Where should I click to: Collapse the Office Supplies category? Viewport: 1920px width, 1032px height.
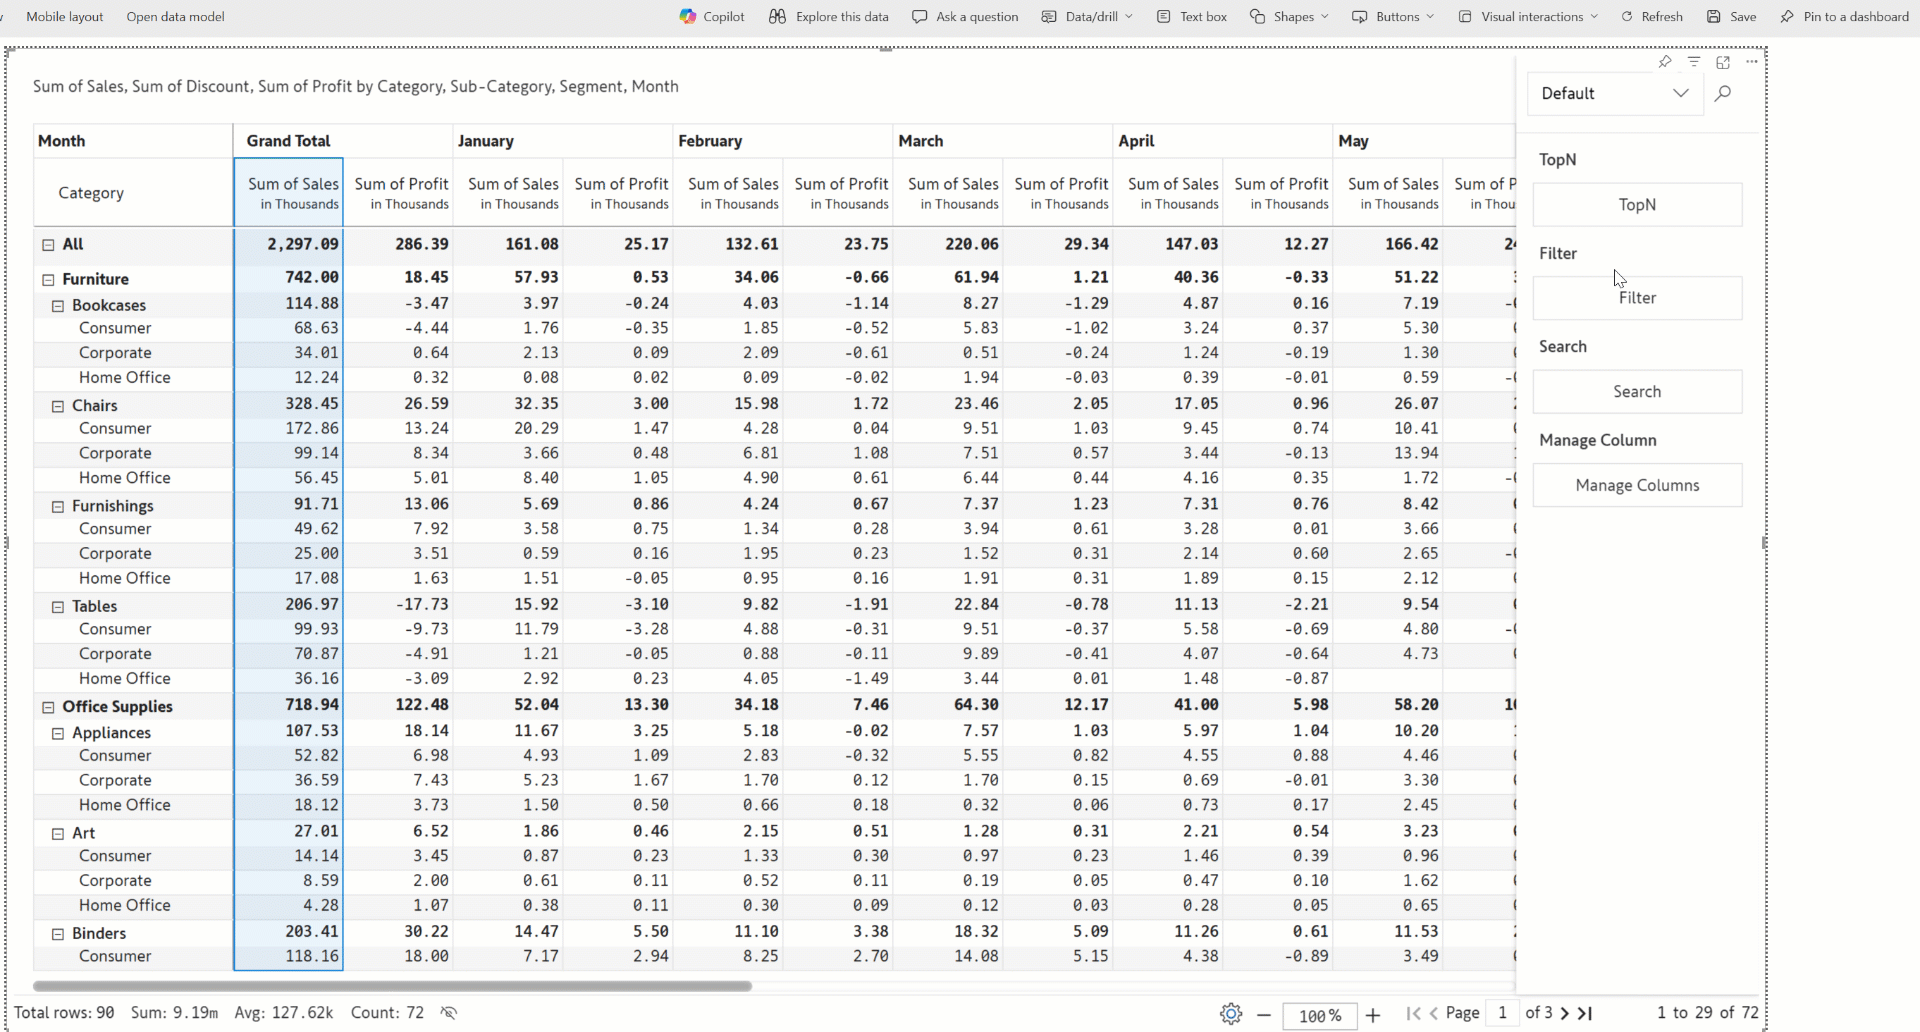pos(48,707)
